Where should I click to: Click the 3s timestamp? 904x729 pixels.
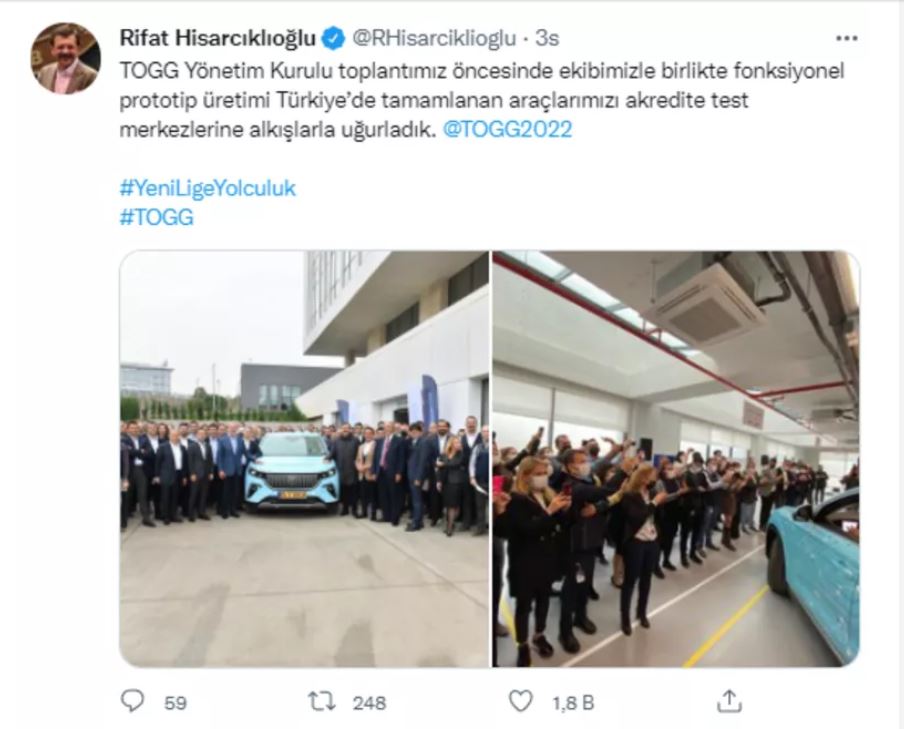[x=547, y=38]
